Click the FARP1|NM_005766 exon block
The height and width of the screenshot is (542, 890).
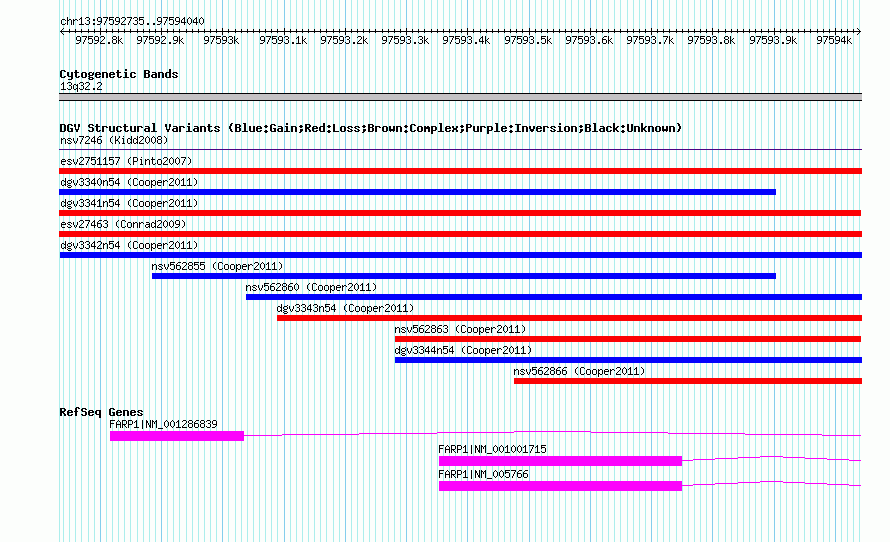pos(560,486)
